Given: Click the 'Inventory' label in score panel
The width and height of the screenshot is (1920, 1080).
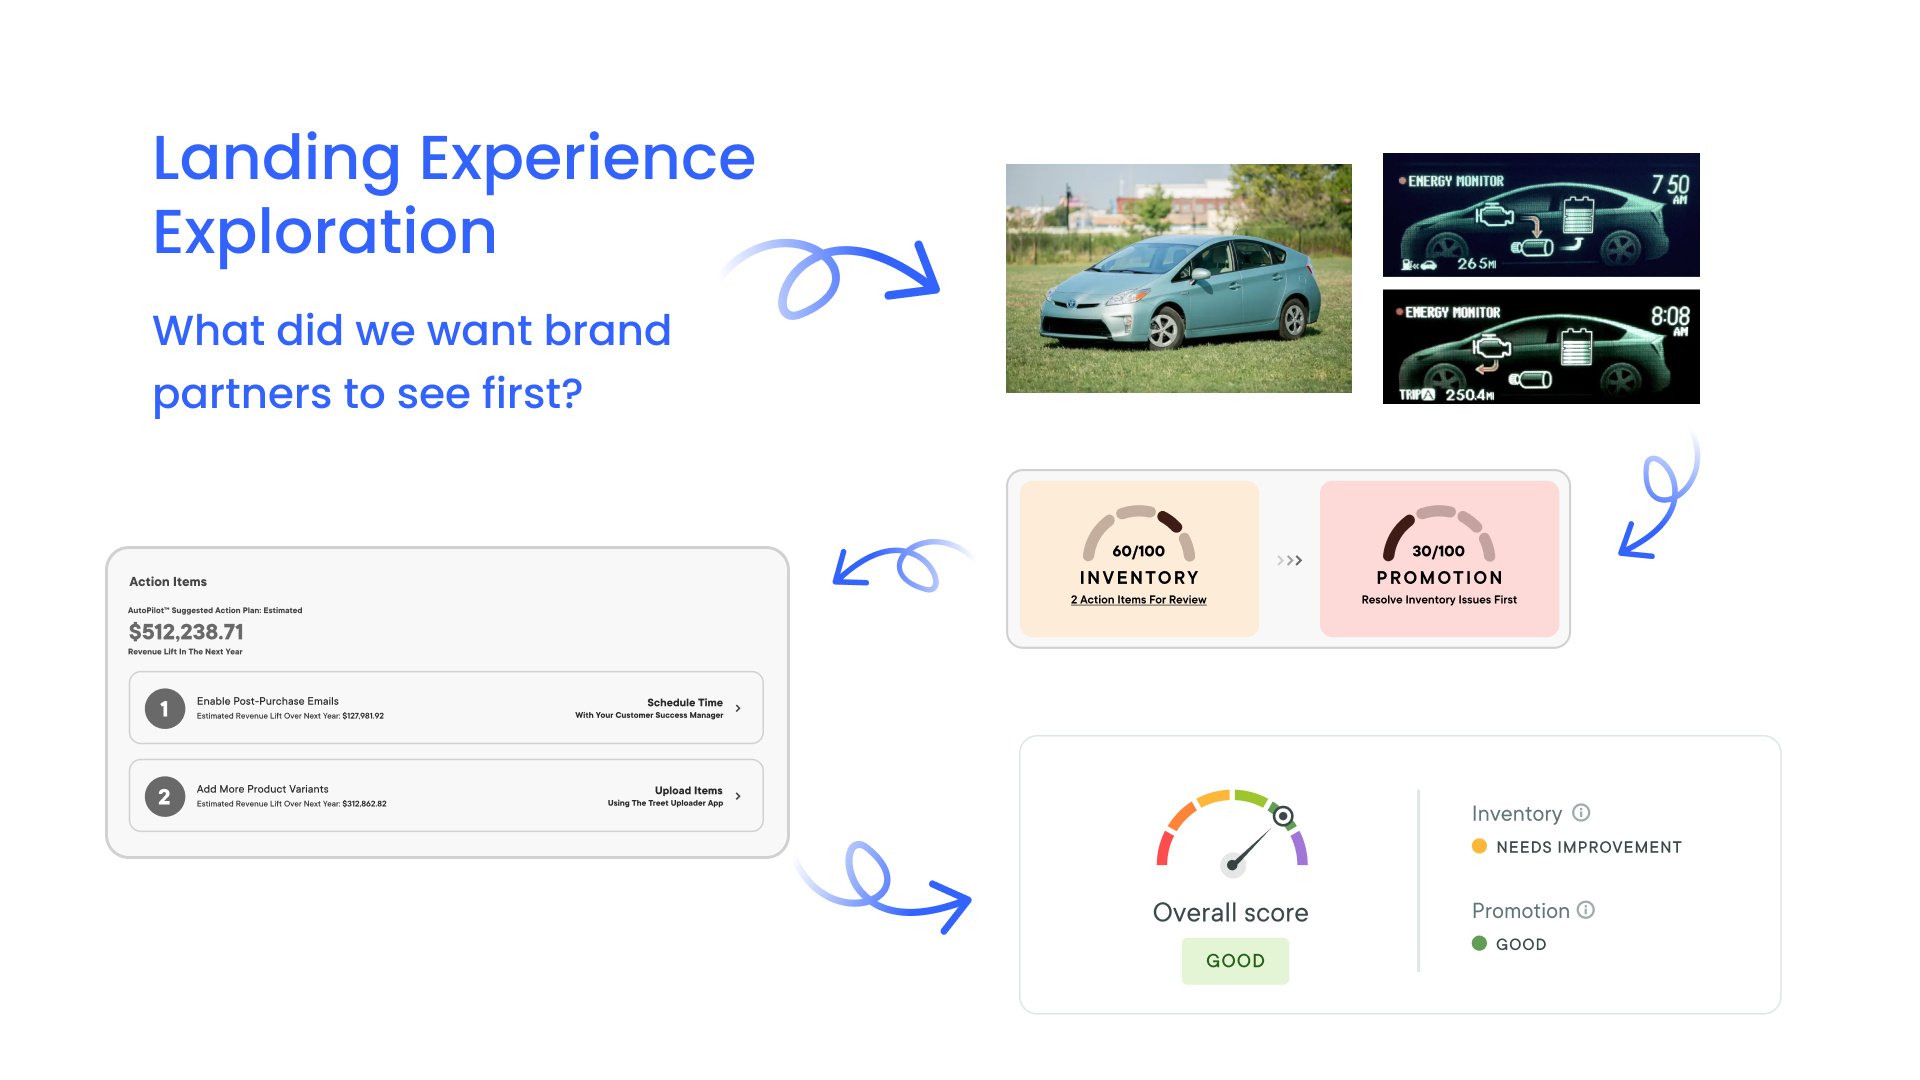Looking at the screenshot, I should [x=1516, y=814].
